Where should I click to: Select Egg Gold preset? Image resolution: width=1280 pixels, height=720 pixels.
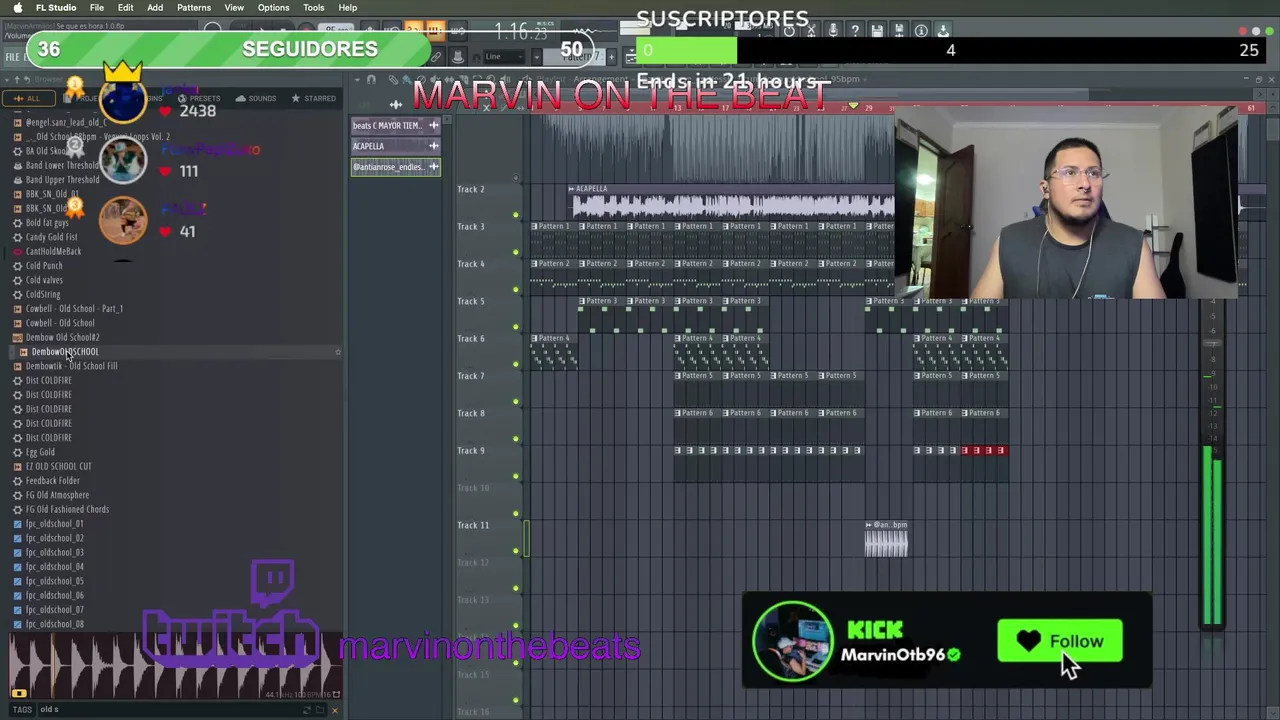click(x=40, y=452)
